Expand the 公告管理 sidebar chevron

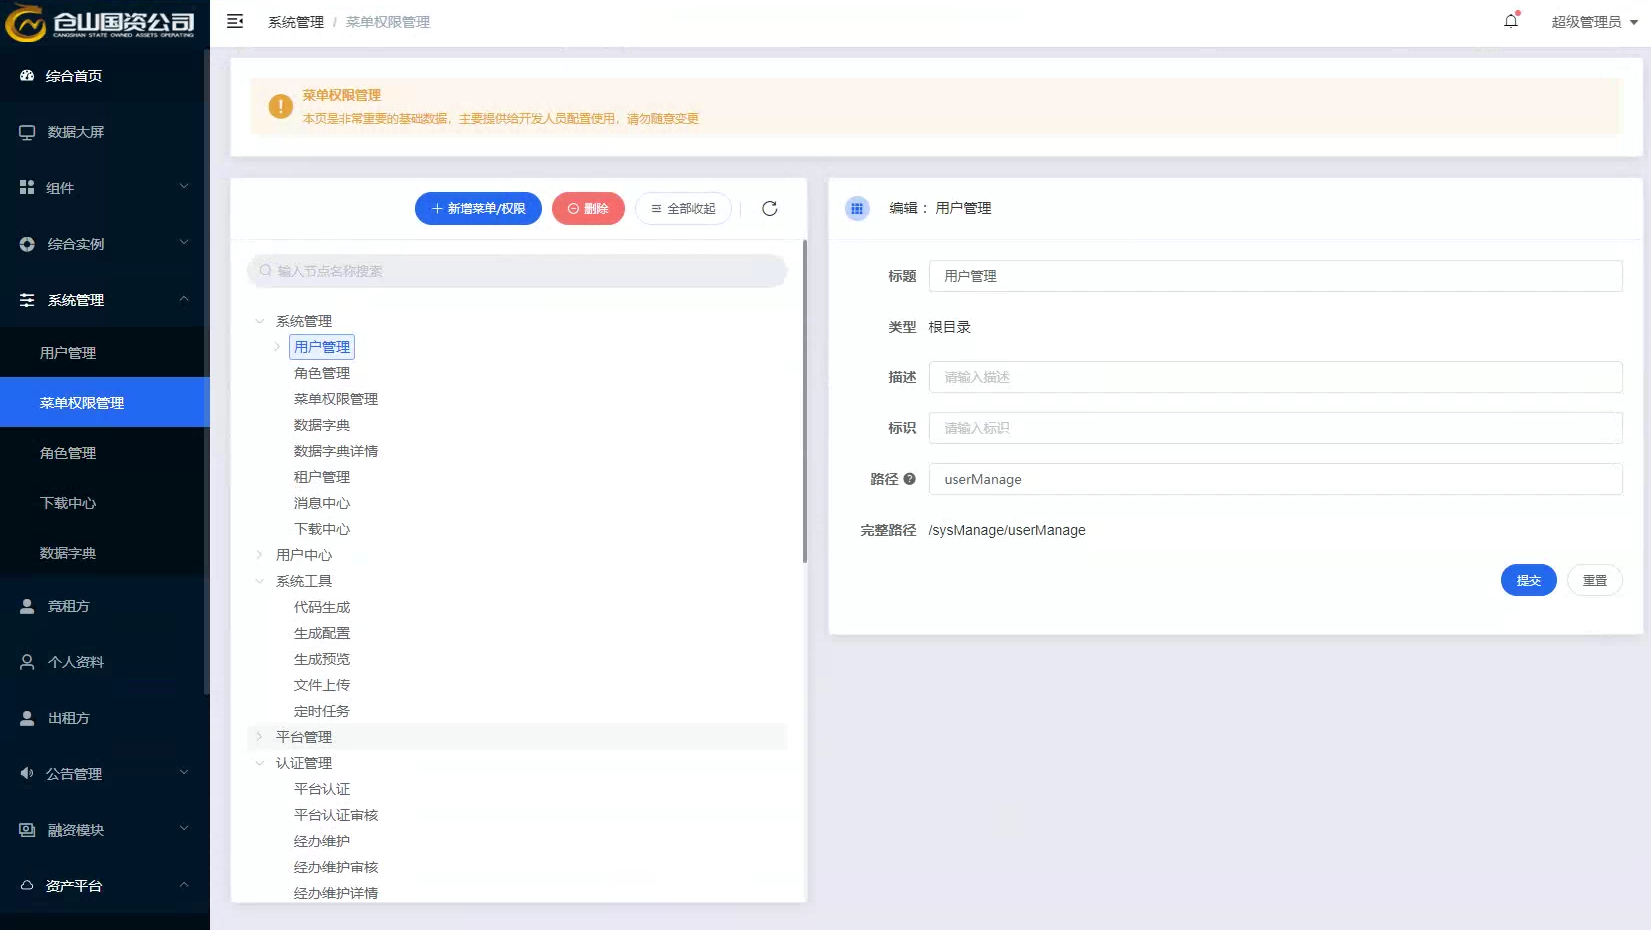coord(184,772)
